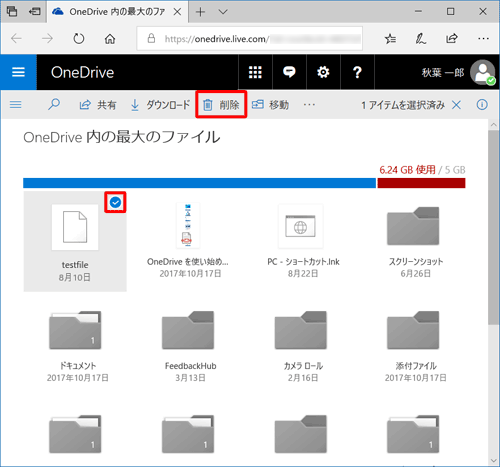
Task: Click the 秋葉 一郎 account name
Action: pyautogui.click(x=443, y=72)
